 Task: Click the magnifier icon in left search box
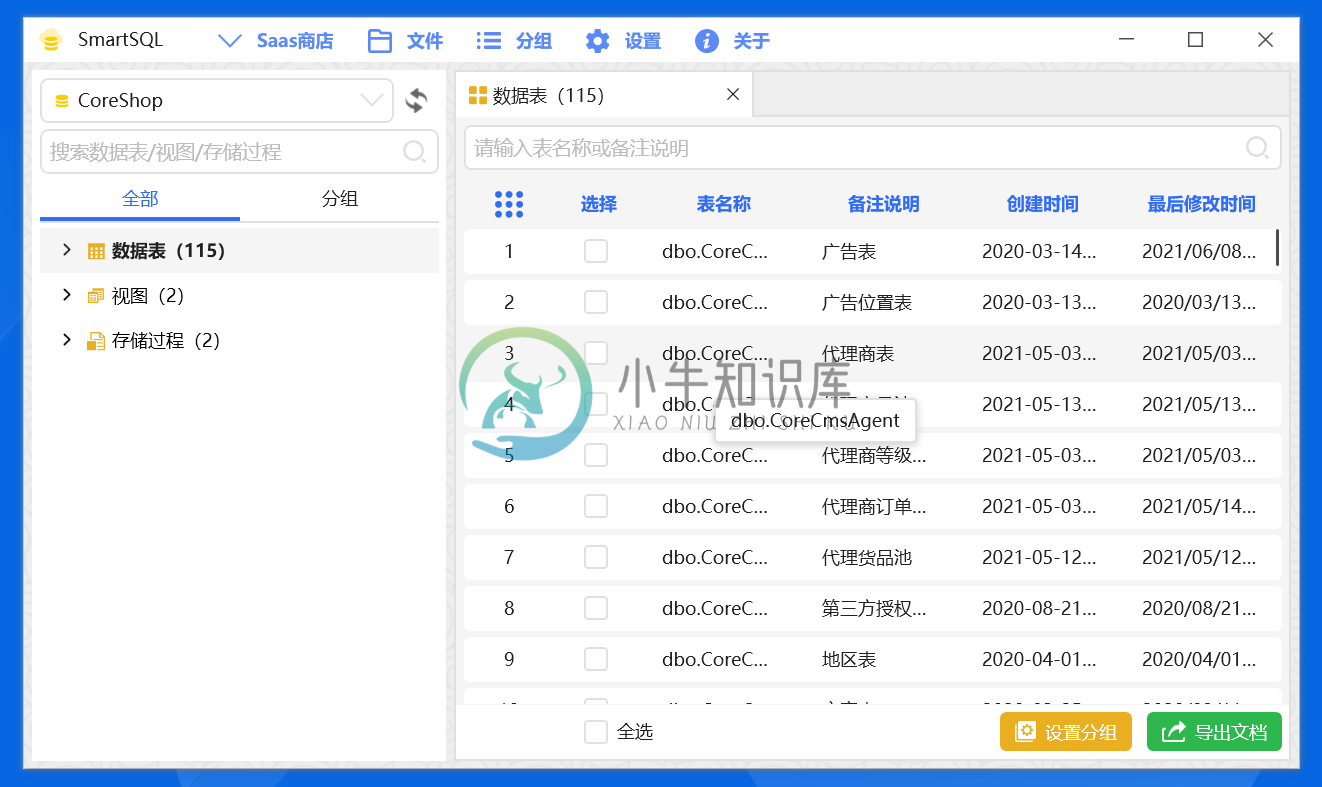(x=414, y=152)
